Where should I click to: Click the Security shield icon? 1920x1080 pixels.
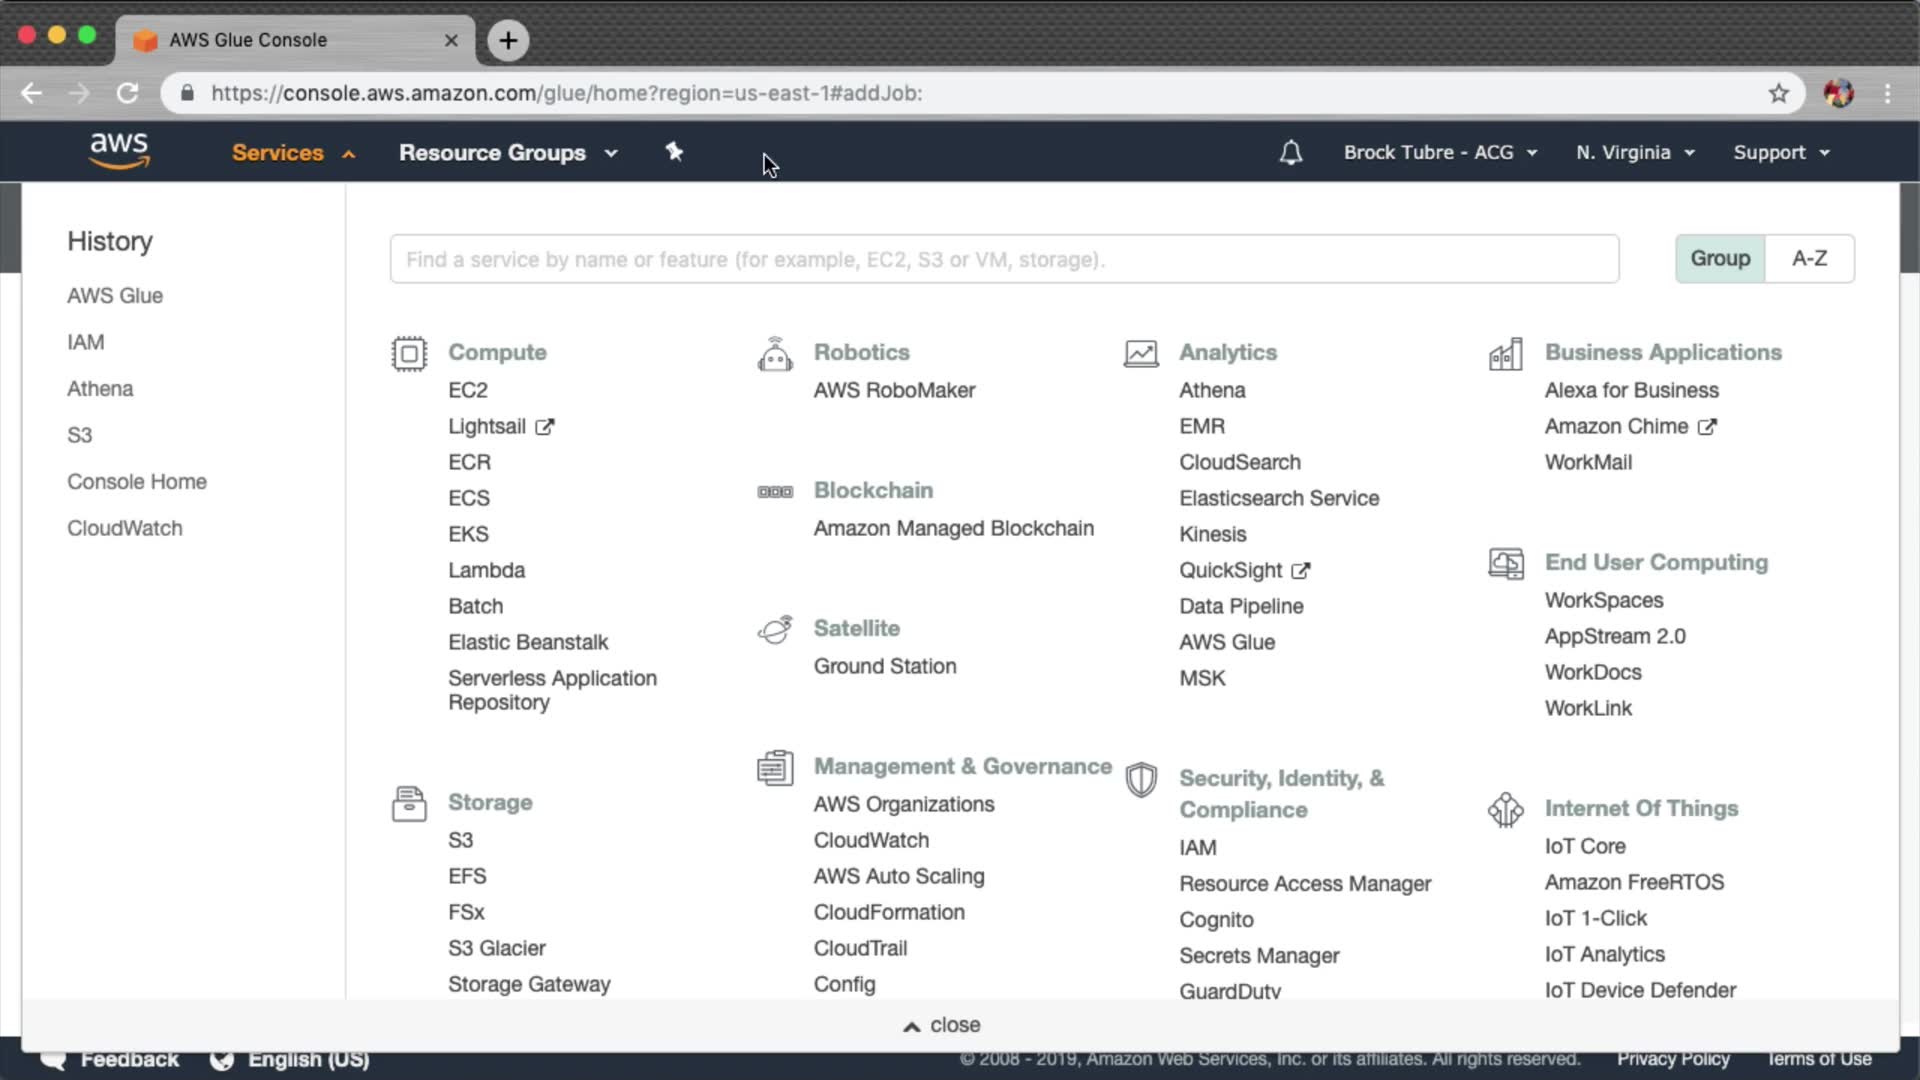[1141, 780]
